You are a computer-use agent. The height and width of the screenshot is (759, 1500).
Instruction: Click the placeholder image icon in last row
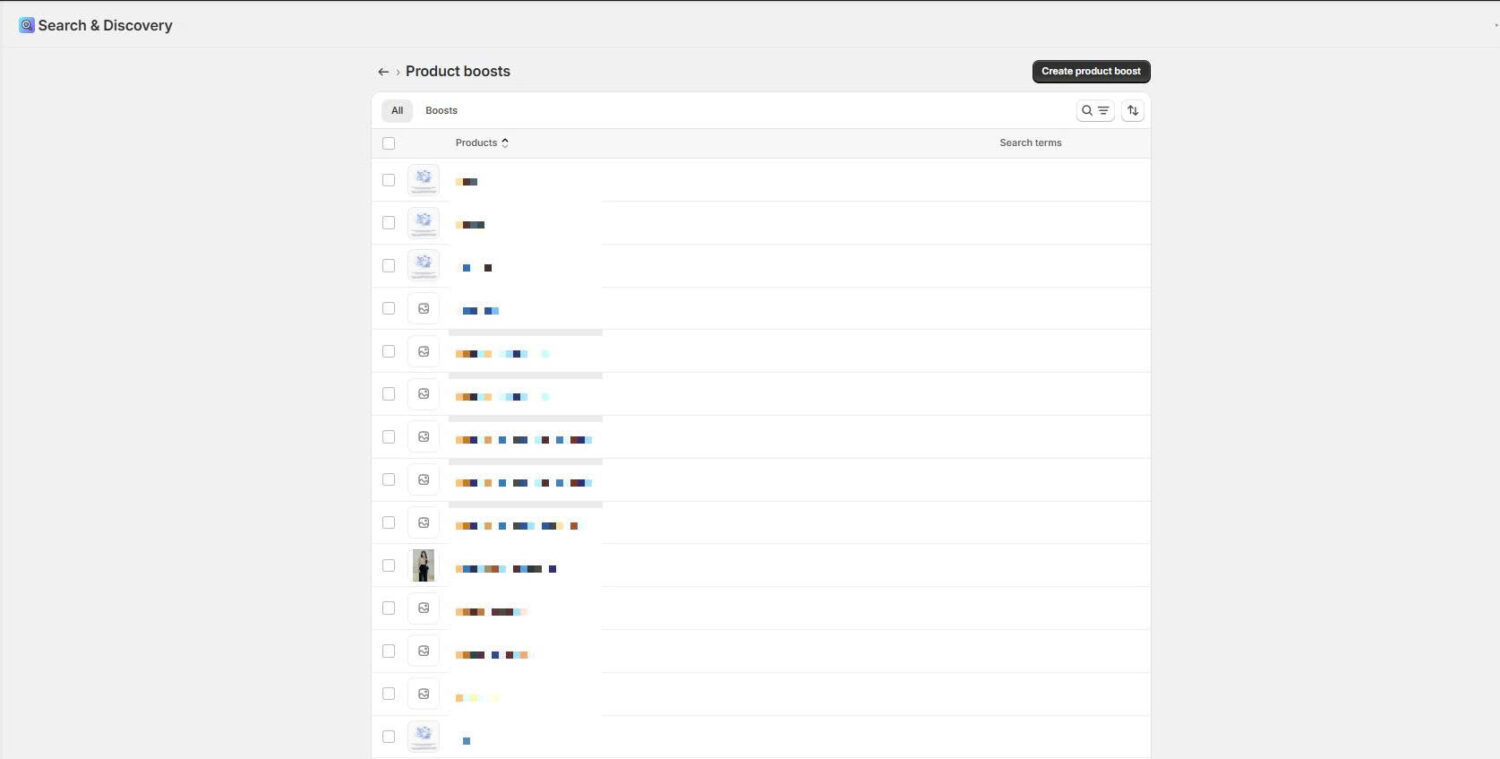click(x=423, y=736)
